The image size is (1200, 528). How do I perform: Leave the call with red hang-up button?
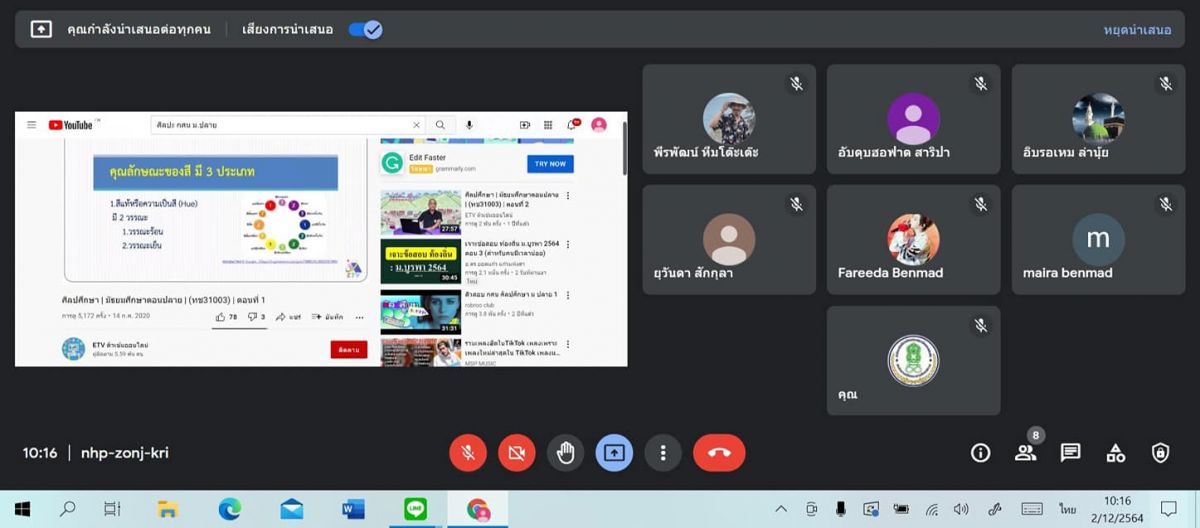pyautogui.click(x=718, y=453)
